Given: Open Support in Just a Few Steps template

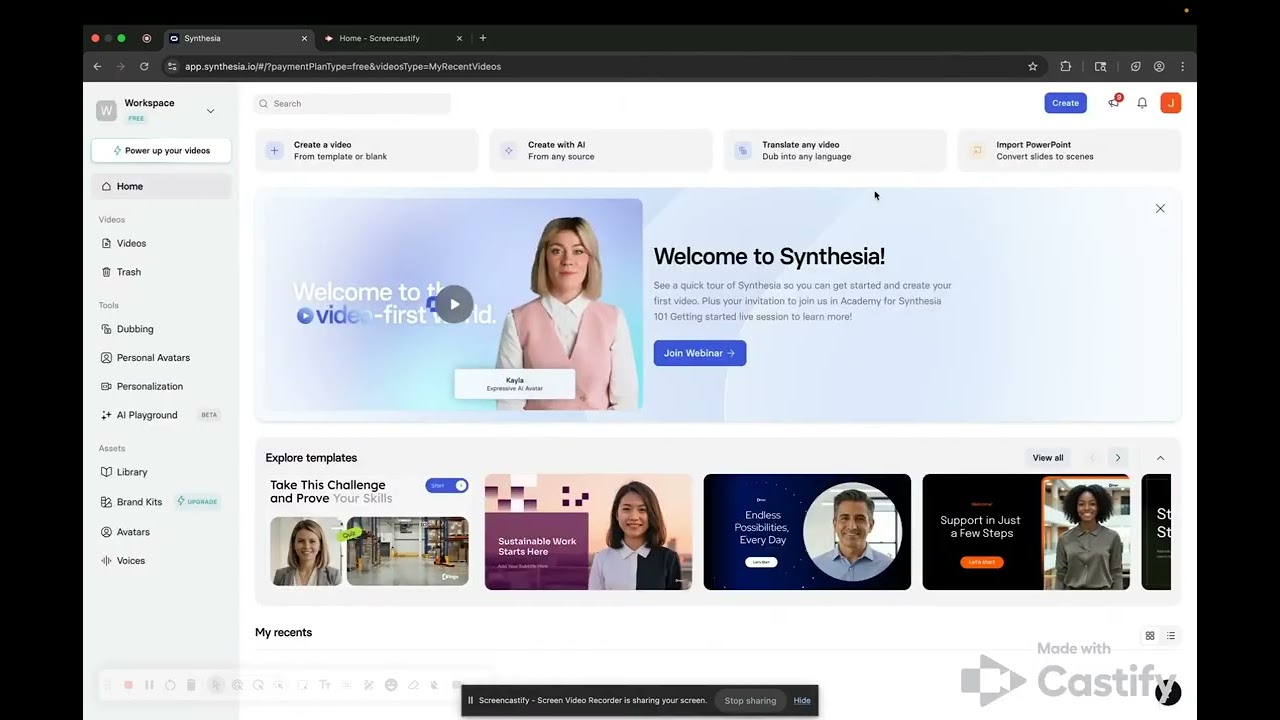Looking at the screenshot, I should 1026,532.
